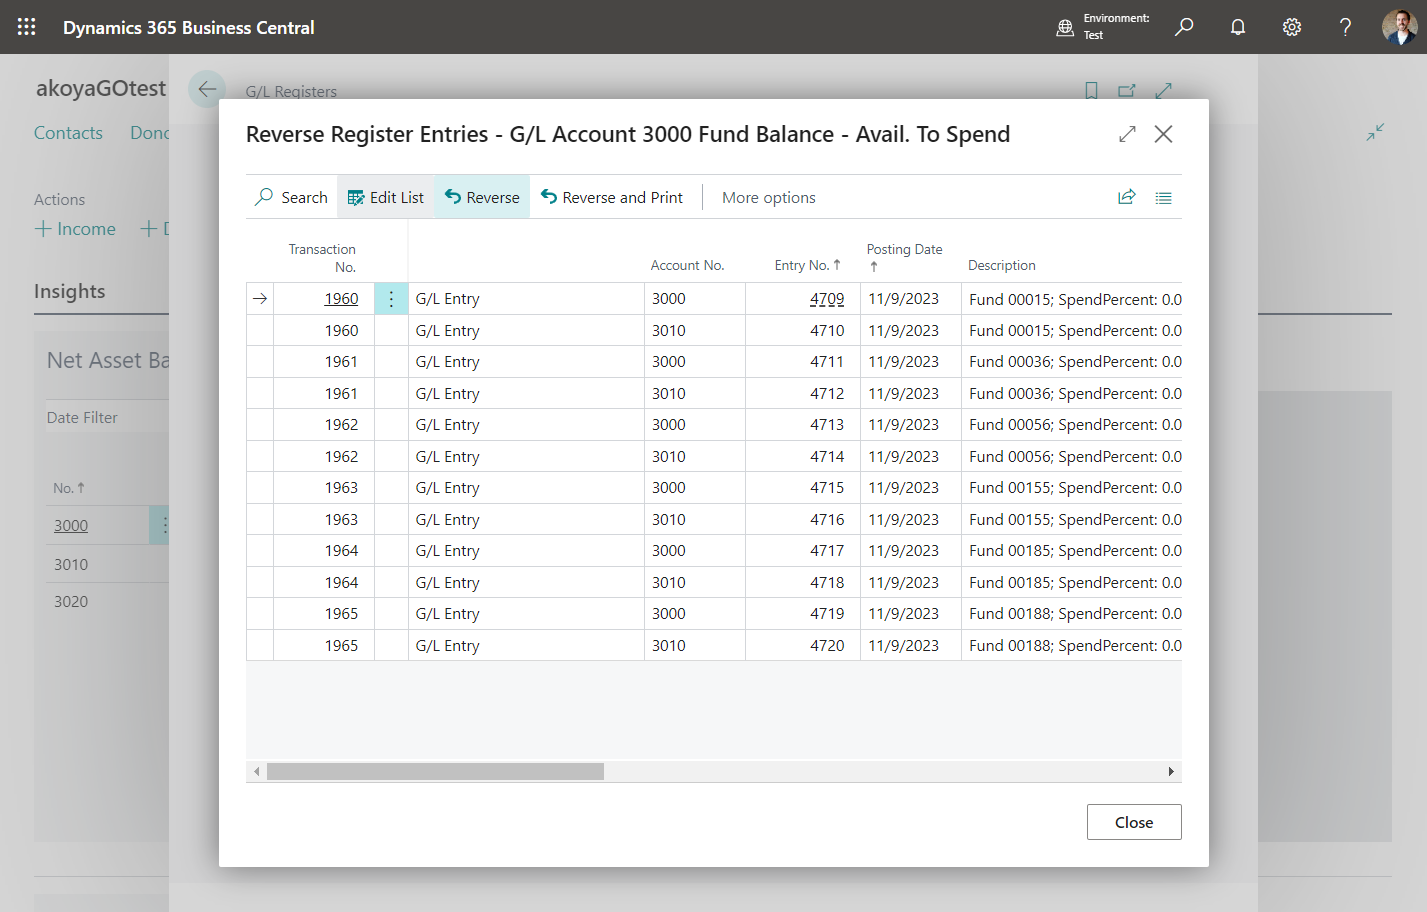Select the Entry No. 4716 cell
This screenshot has height=912, width=1427.
pyautogui.click(x=803, y=520)
